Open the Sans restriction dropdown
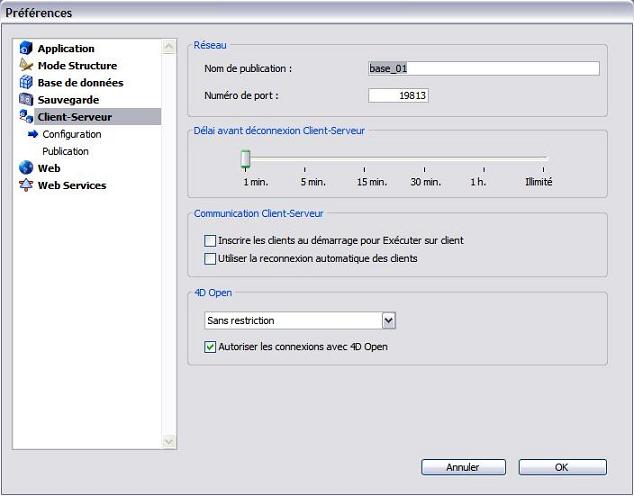The image size is (634, 496). tap(389, 320)
